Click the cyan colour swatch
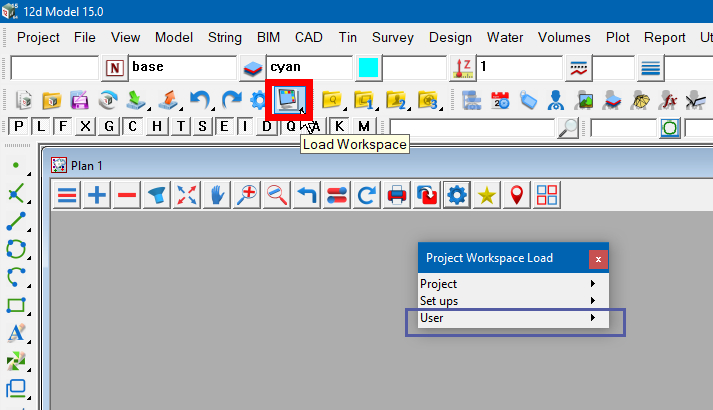 368,68
